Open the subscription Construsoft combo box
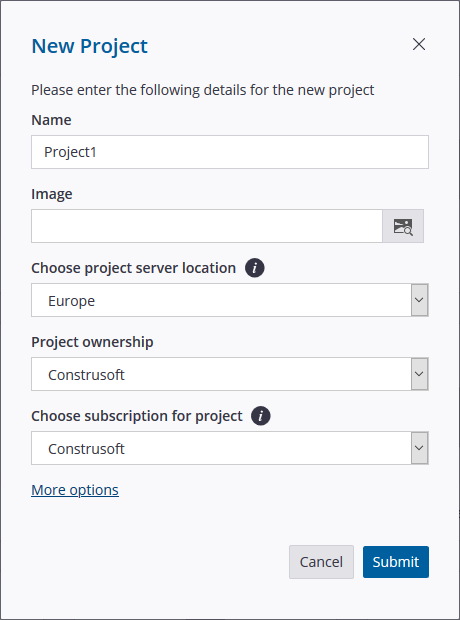460x620 pixels. point(230,448)
